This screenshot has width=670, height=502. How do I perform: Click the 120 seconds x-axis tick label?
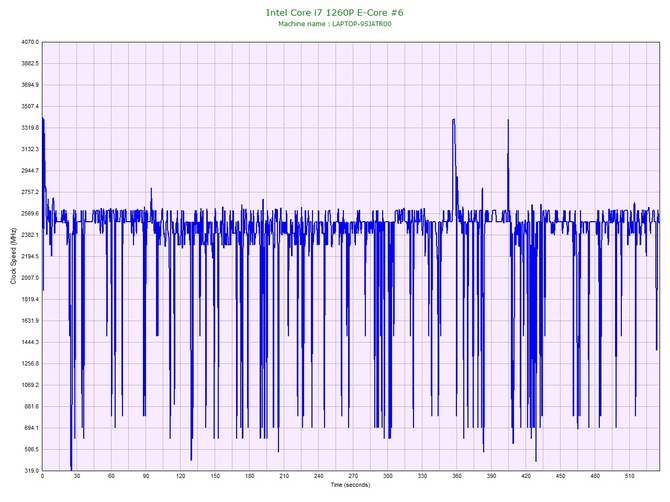(180, 476)
